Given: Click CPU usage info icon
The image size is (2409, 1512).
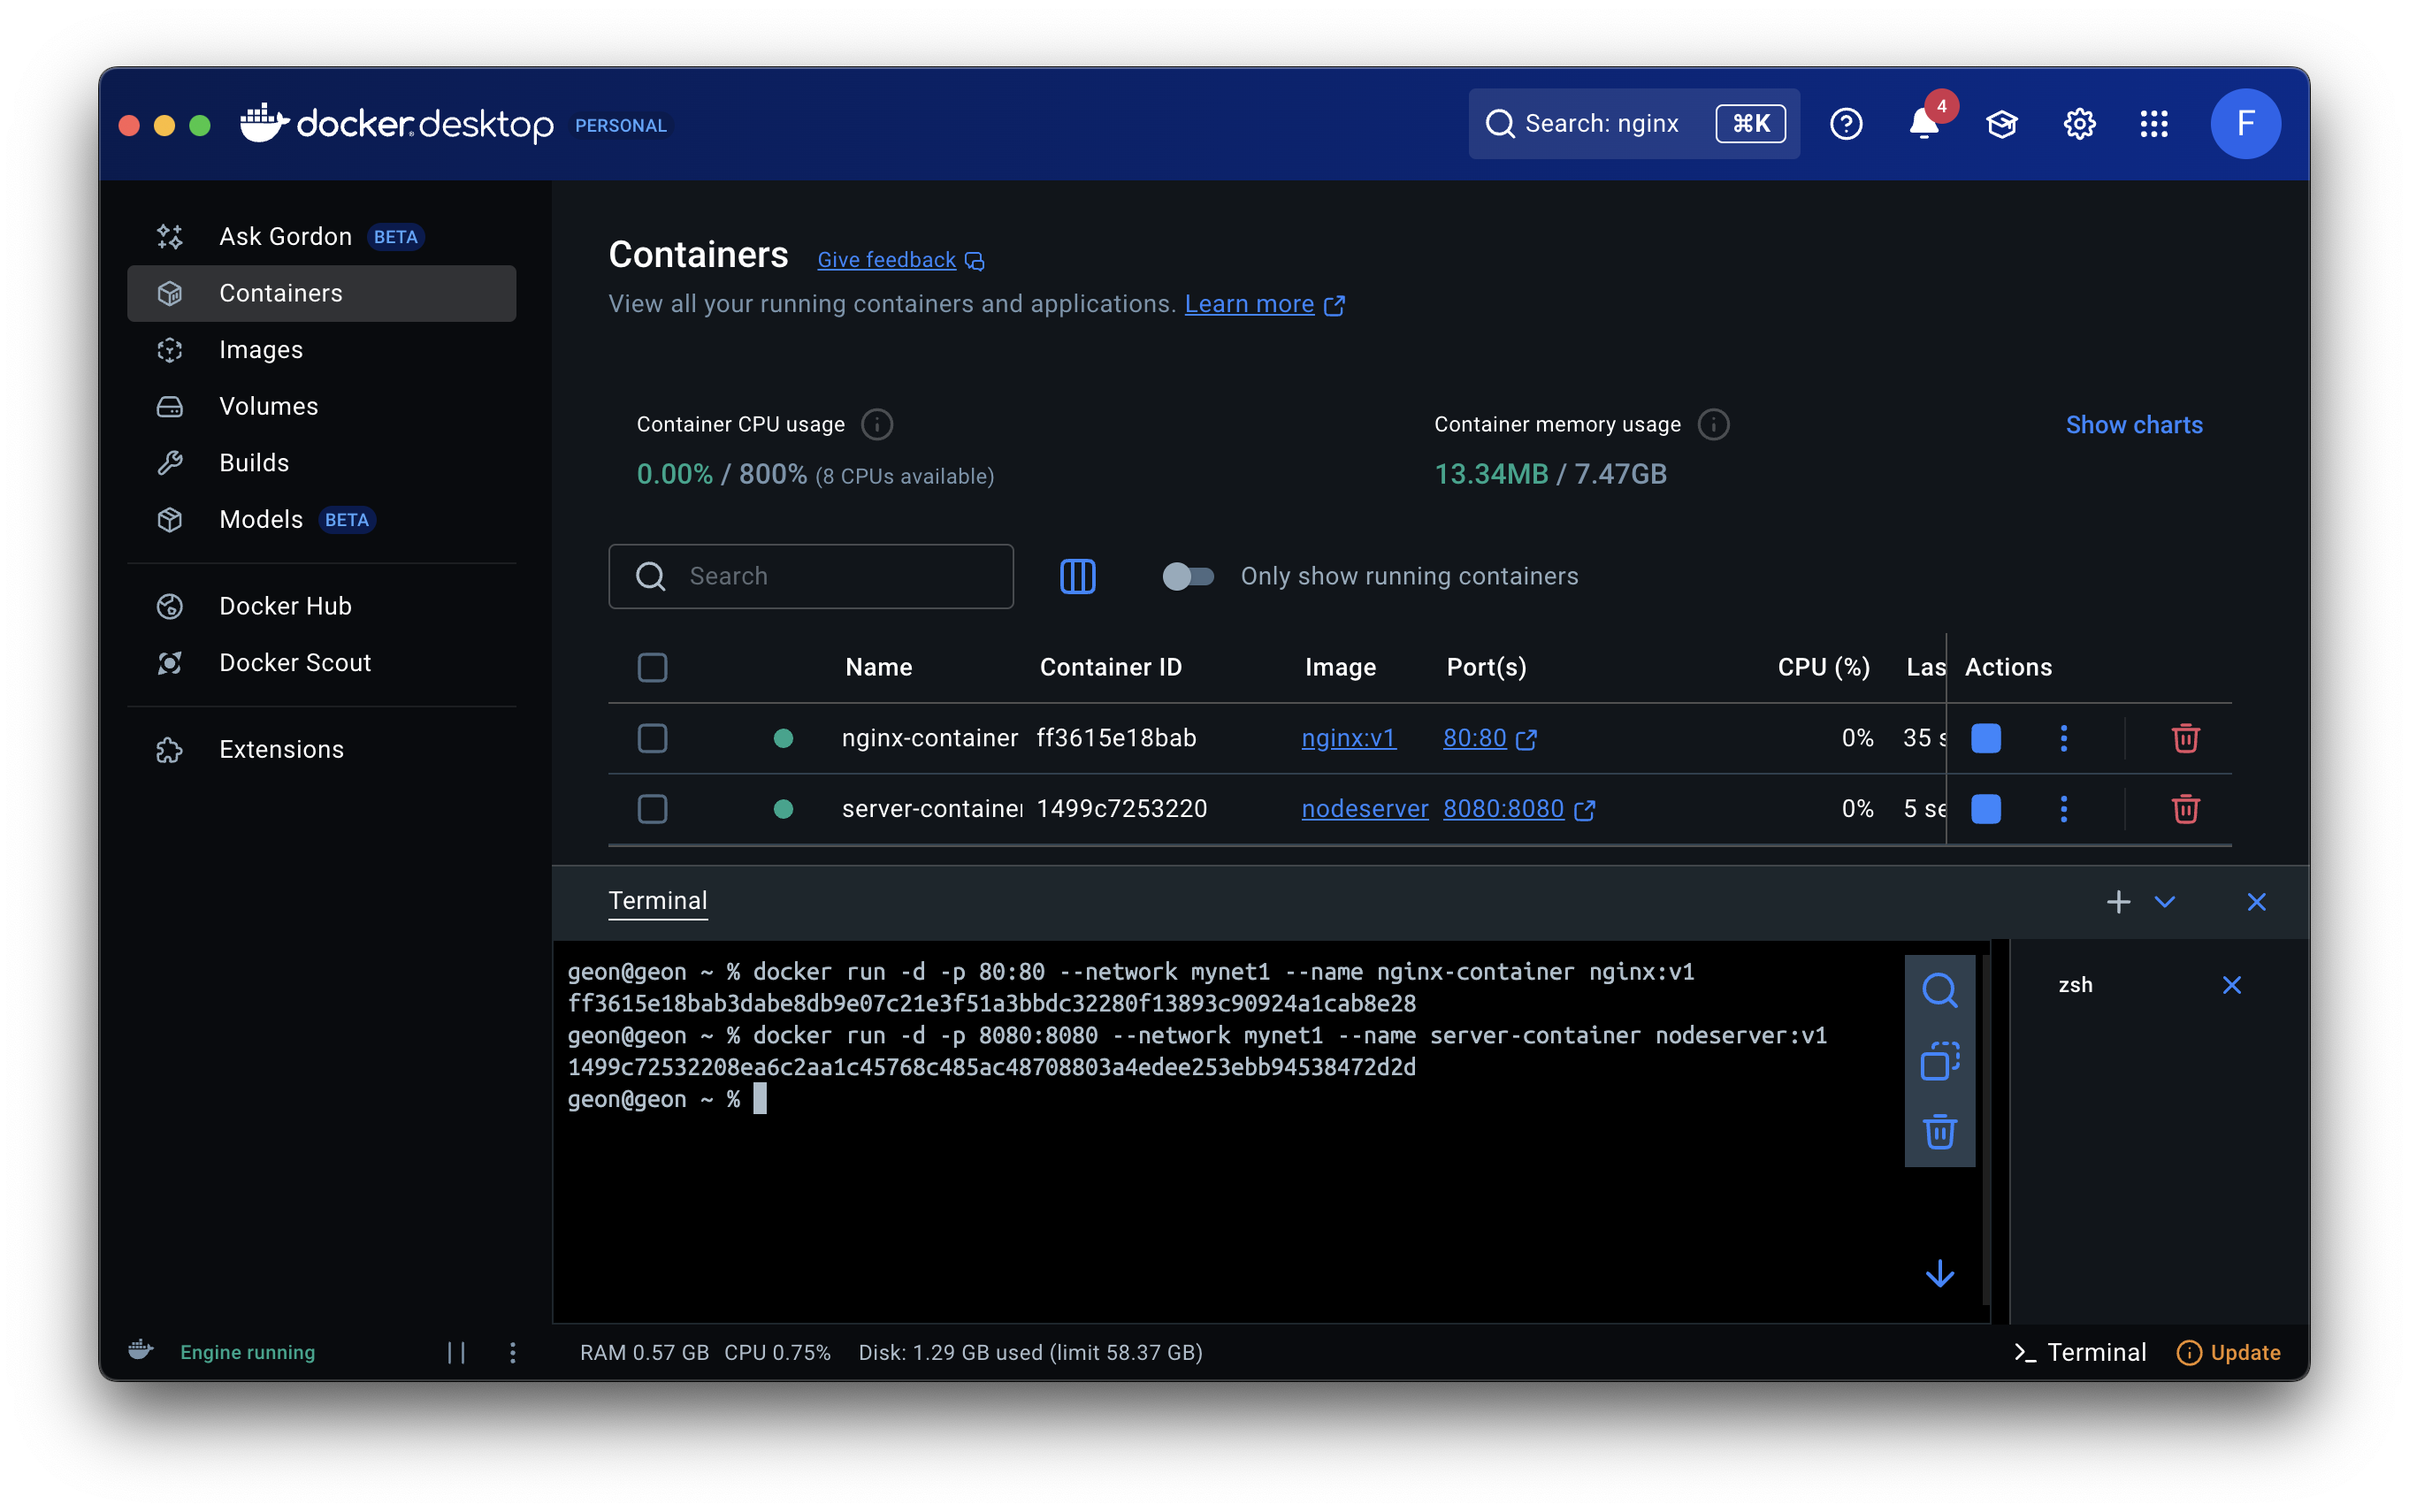Looking at the screenshot, I should [x=877, y=424].
